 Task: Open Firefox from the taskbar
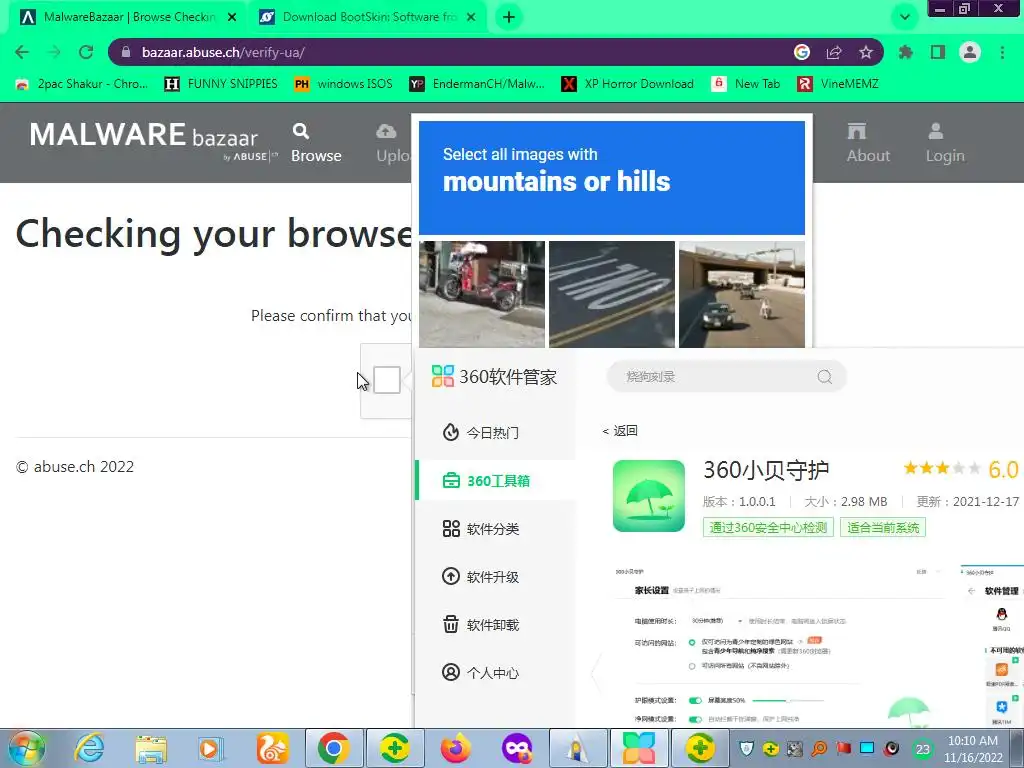[x=456, y=748]
